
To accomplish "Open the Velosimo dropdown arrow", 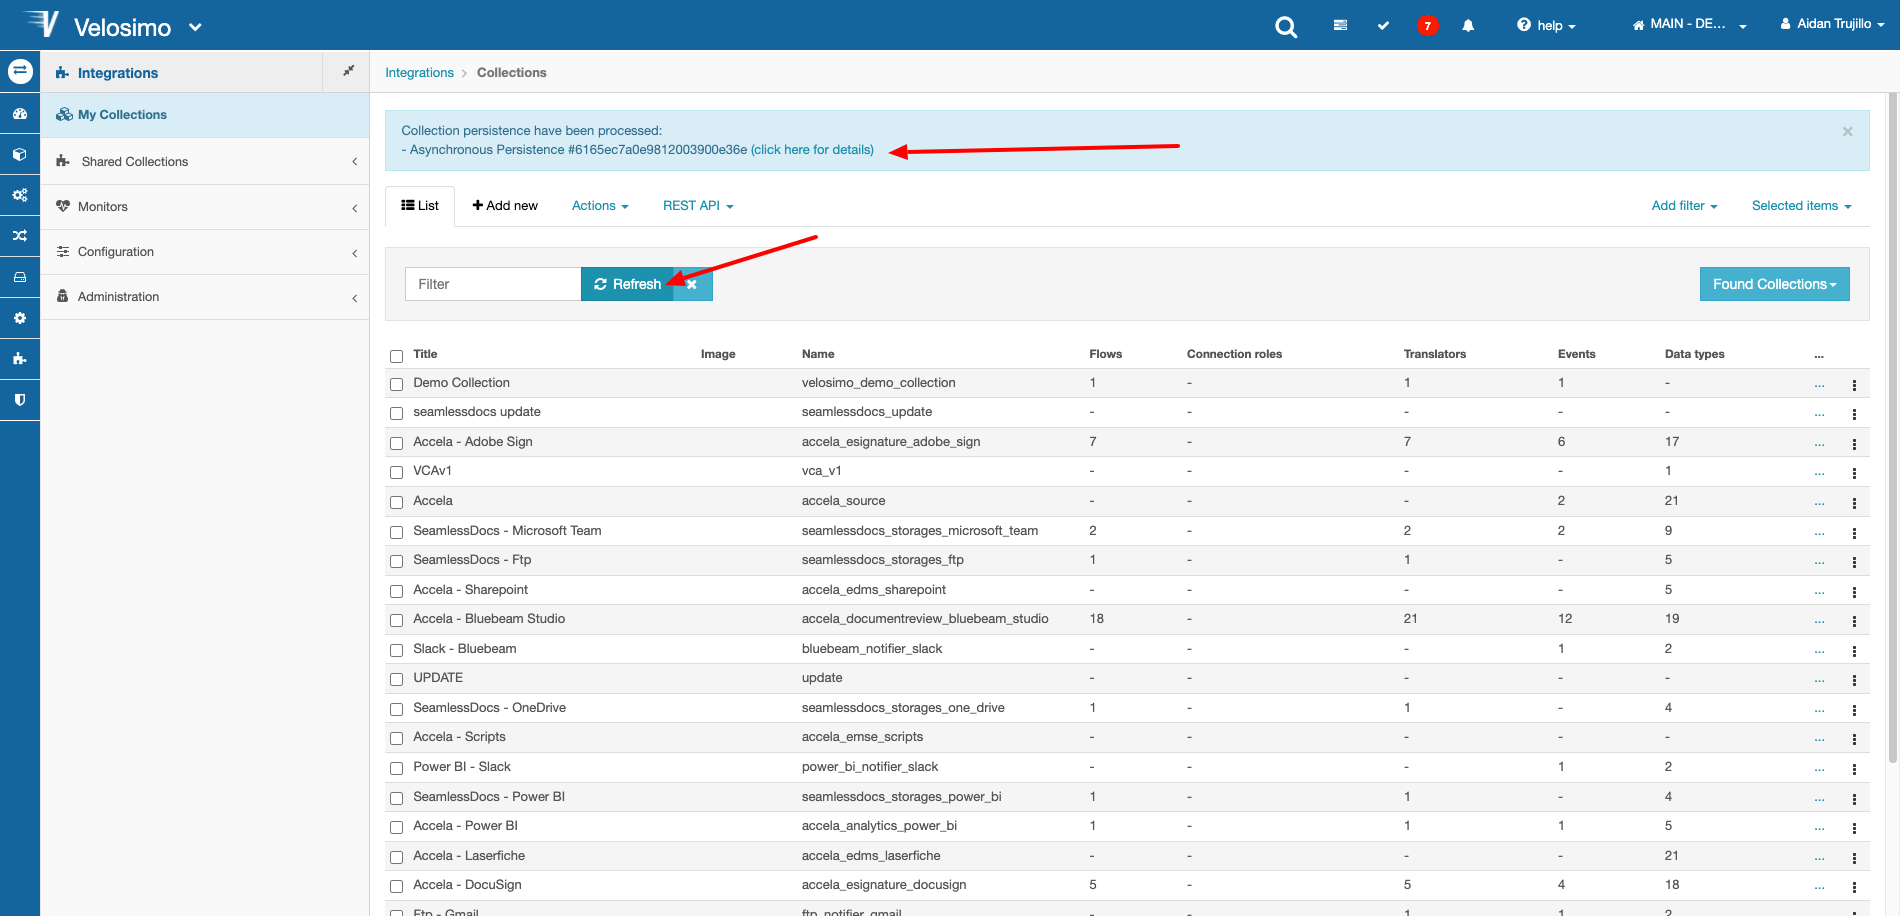I will coord(195,27).
